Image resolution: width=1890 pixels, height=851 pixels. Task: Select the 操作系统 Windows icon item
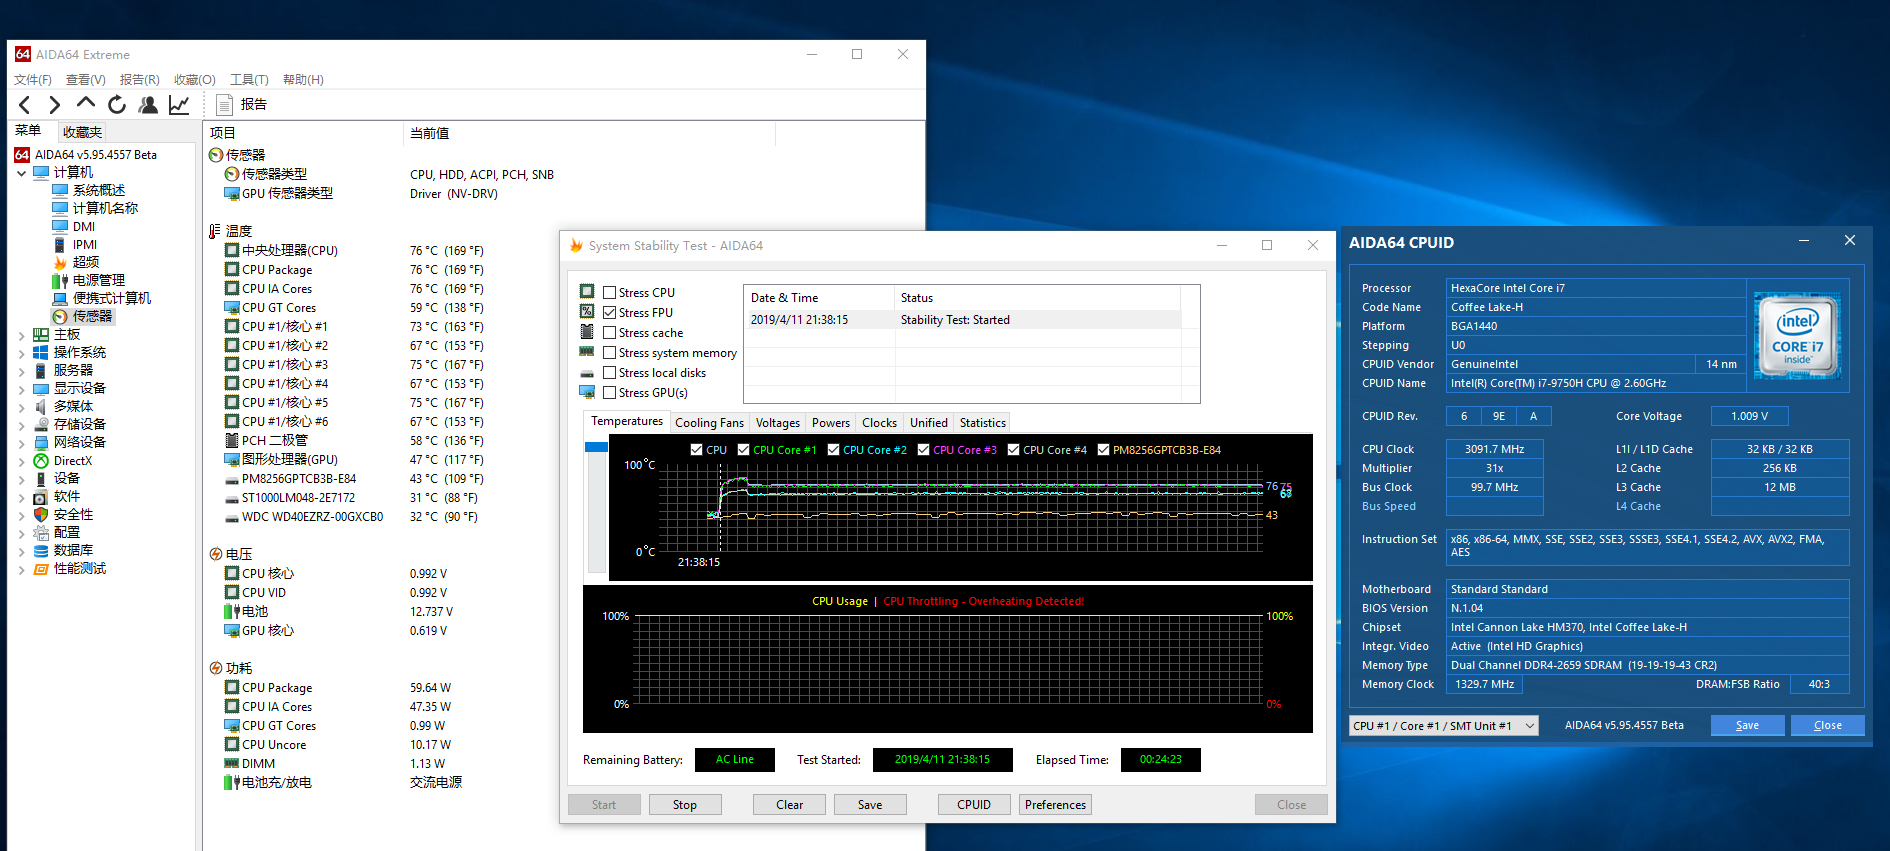pyautogui.click(x=41, y=352)
